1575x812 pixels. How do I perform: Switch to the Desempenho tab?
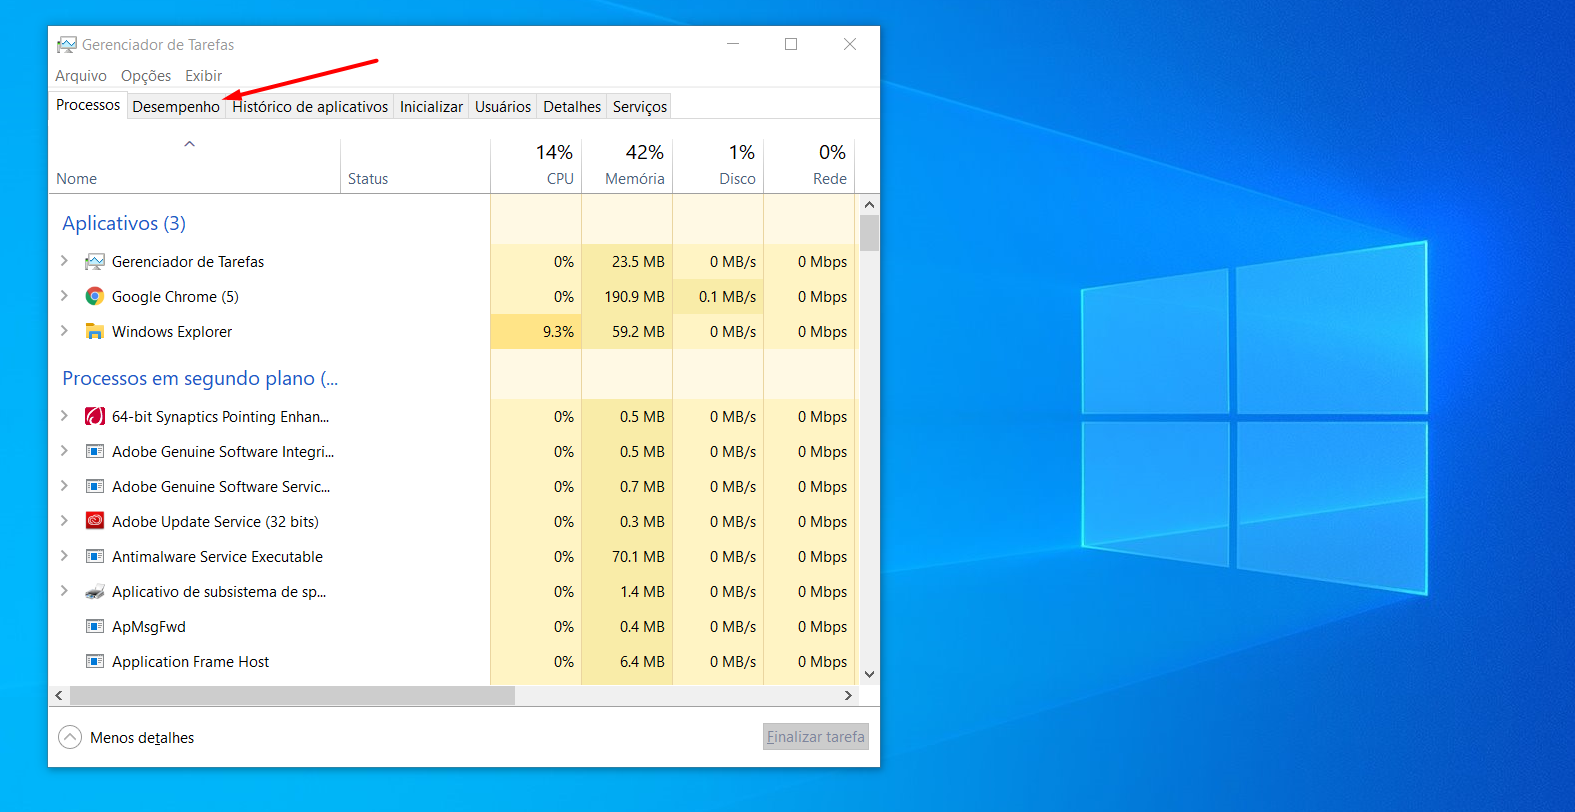[176, 107]
